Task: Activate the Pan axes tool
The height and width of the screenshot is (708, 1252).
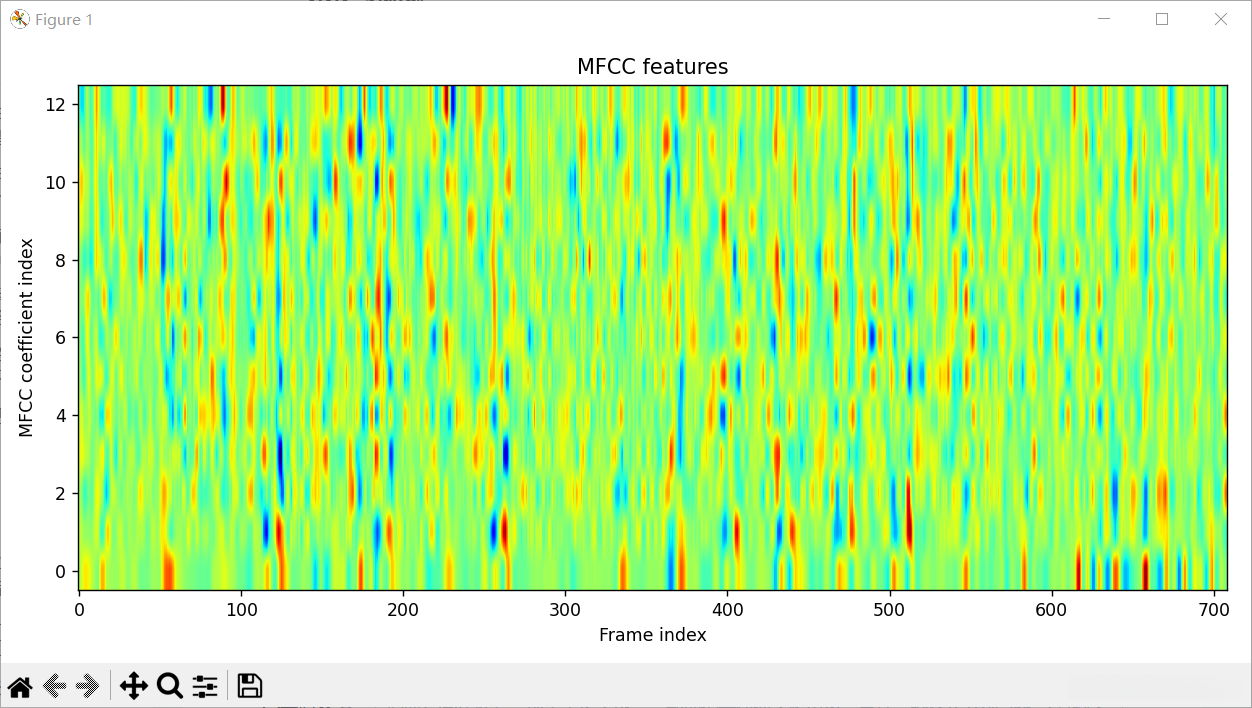Action: click(x=133, y=686)
